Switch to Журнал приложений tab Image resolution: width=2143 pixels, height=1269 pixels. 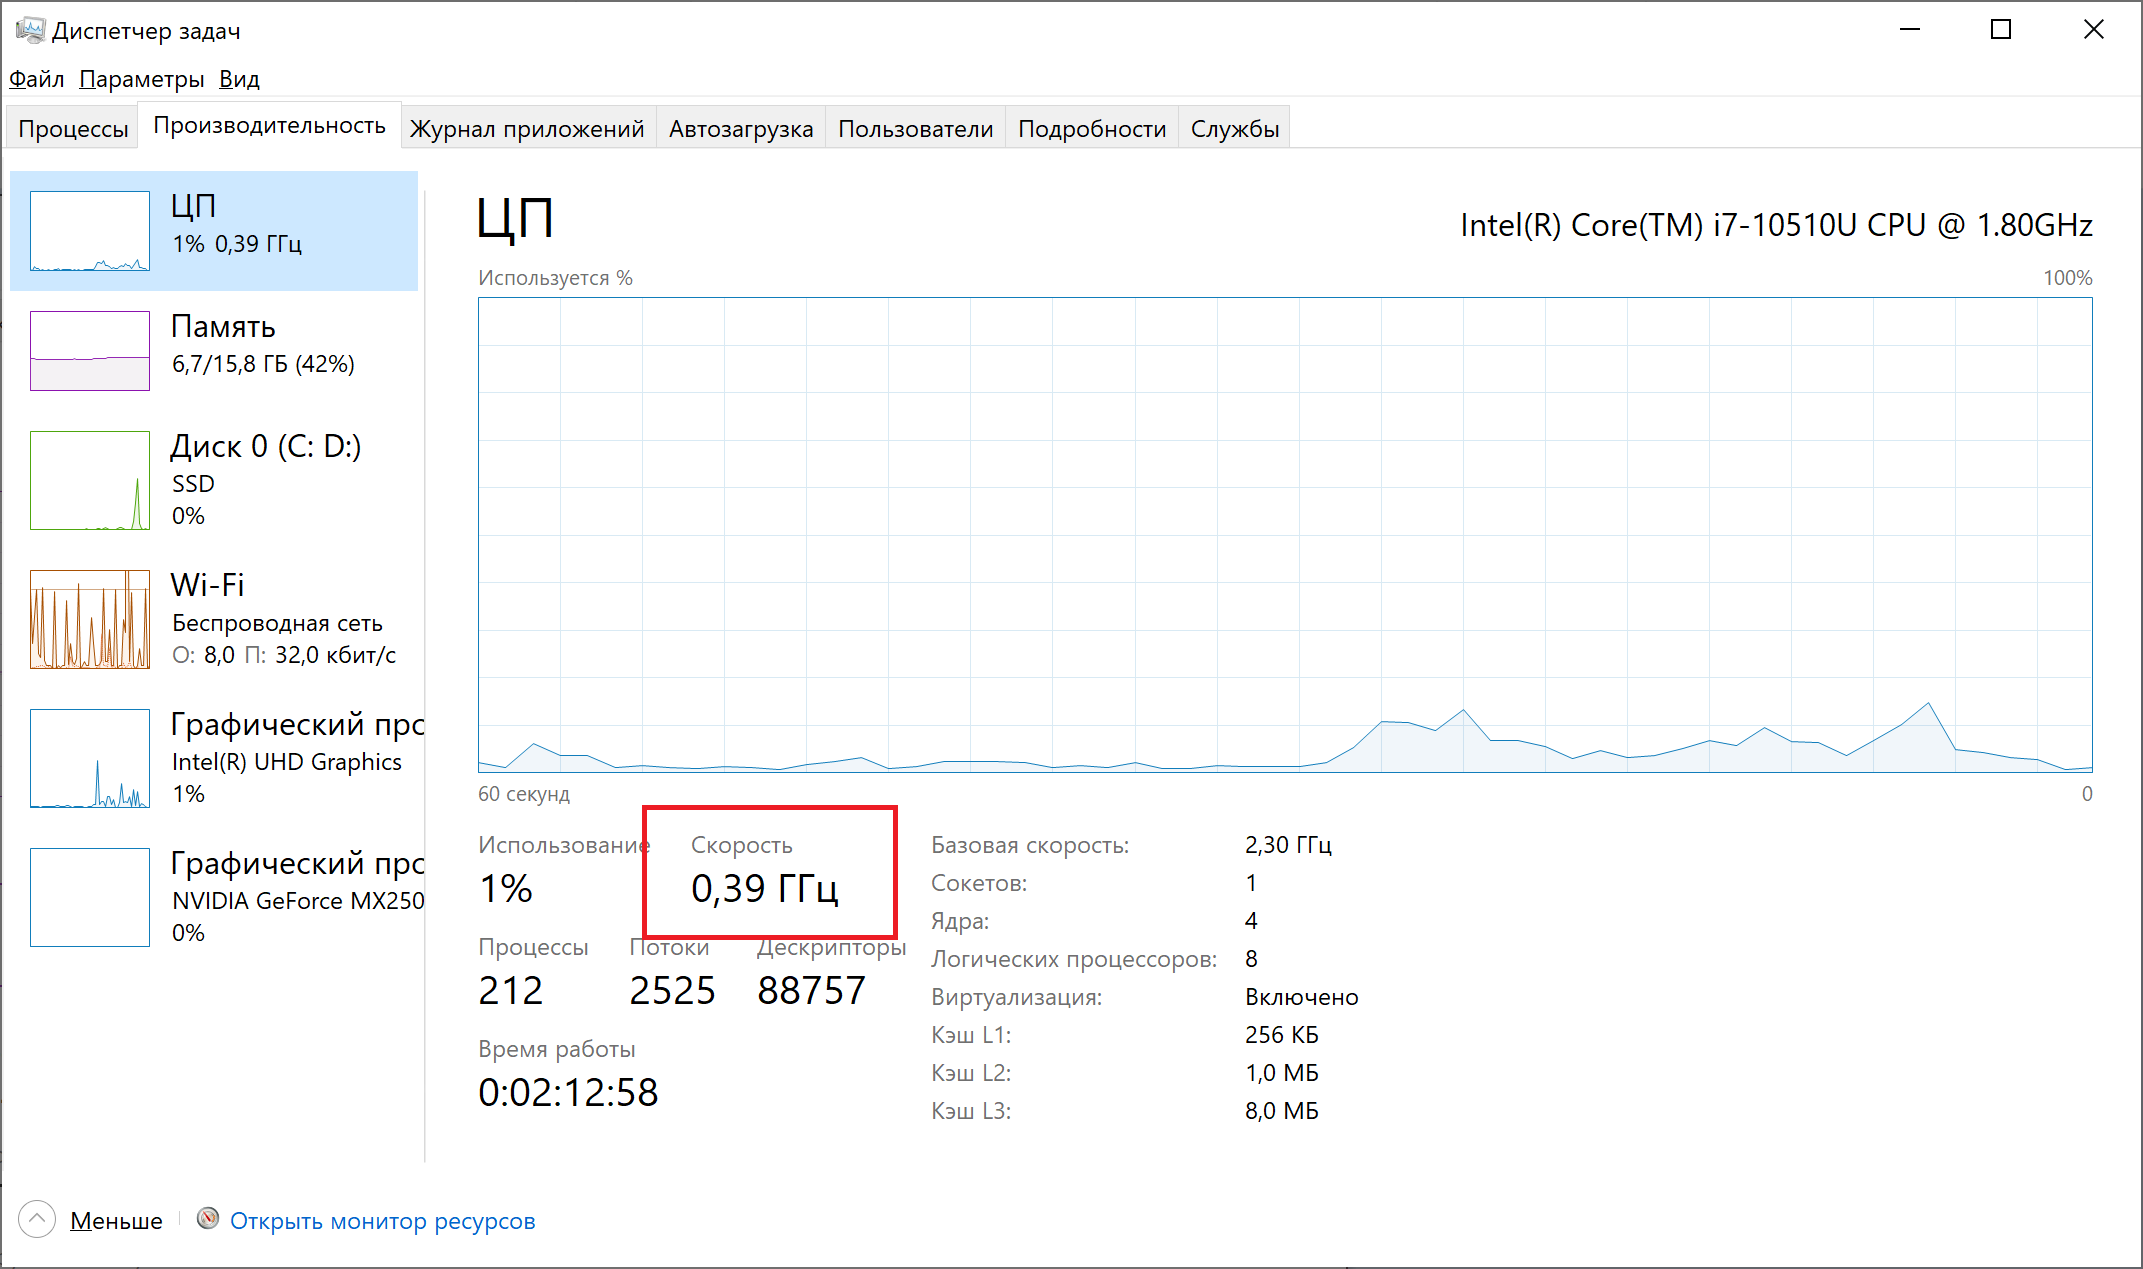527,128
